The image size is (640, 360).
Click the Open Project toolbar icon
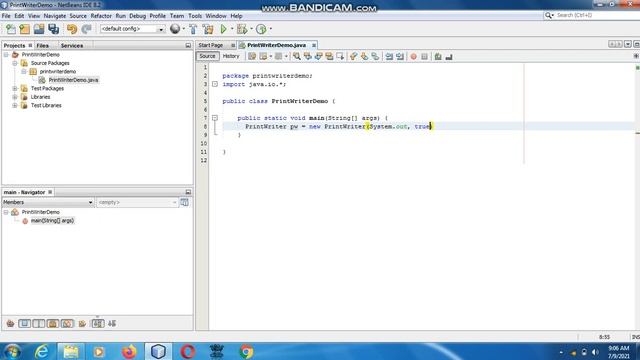tap(39, 29)
